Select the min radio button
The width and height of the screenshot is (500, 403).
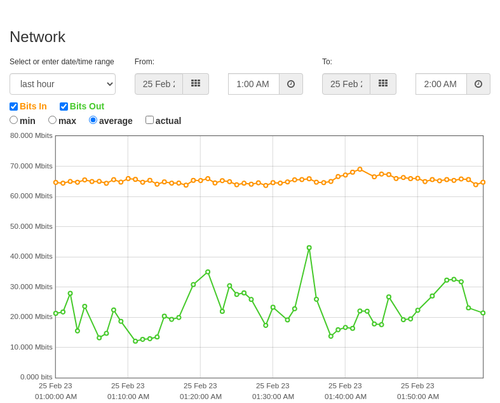14,120
